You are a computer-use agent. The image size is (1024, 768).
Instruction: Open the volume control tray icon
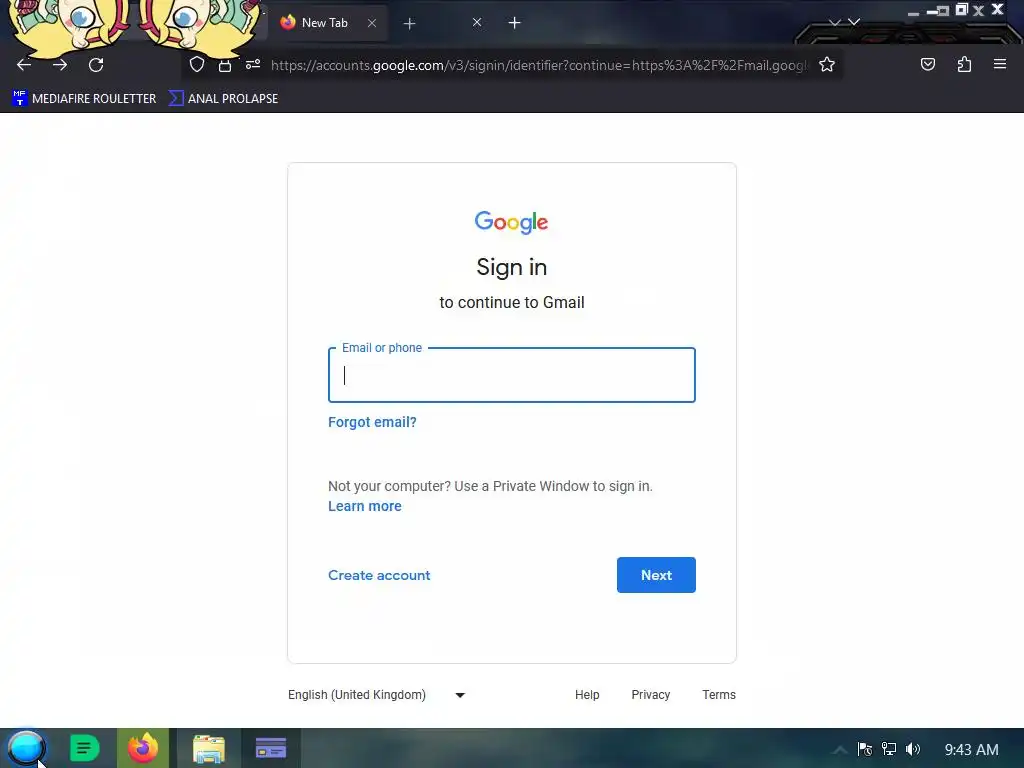(x=912, y=749)
